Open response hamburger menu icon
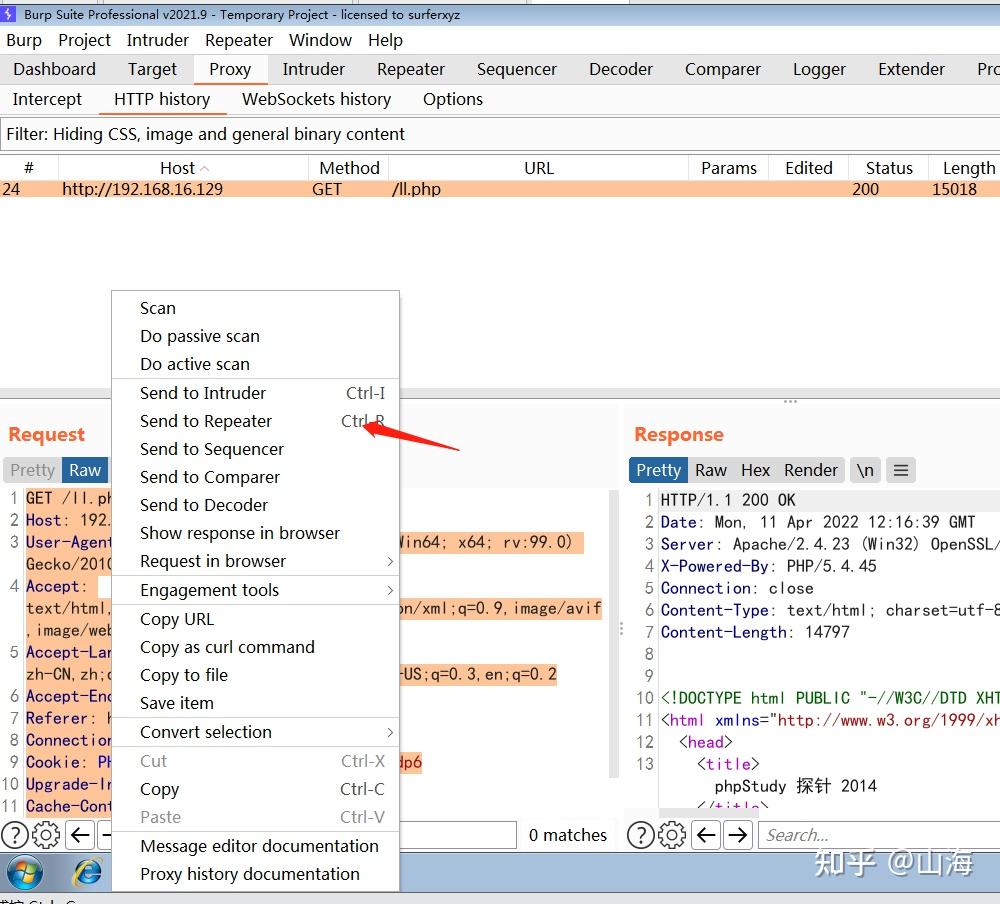The height and width of the screenshot is (904, 1000). tap(901, 470)
